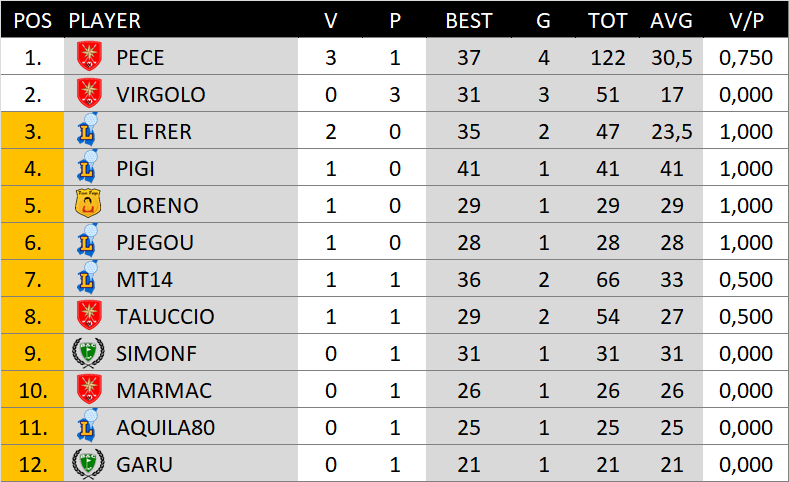Screen dimensions: 789x482
Task: Click the green crest icon next to GARU
Action: click(89, 464)
